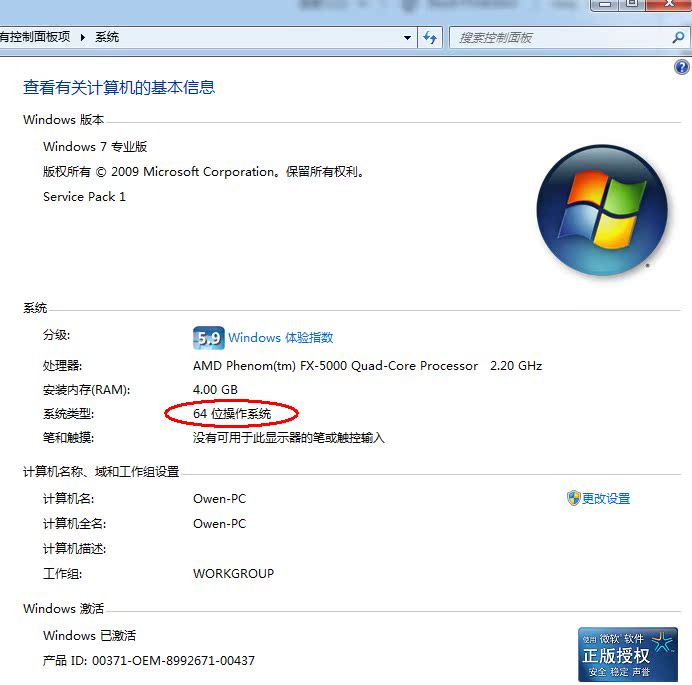This screenshot has width=692, height=685.
Task: Click the refresh button beside address bar
Action: (x=430, y=38)
